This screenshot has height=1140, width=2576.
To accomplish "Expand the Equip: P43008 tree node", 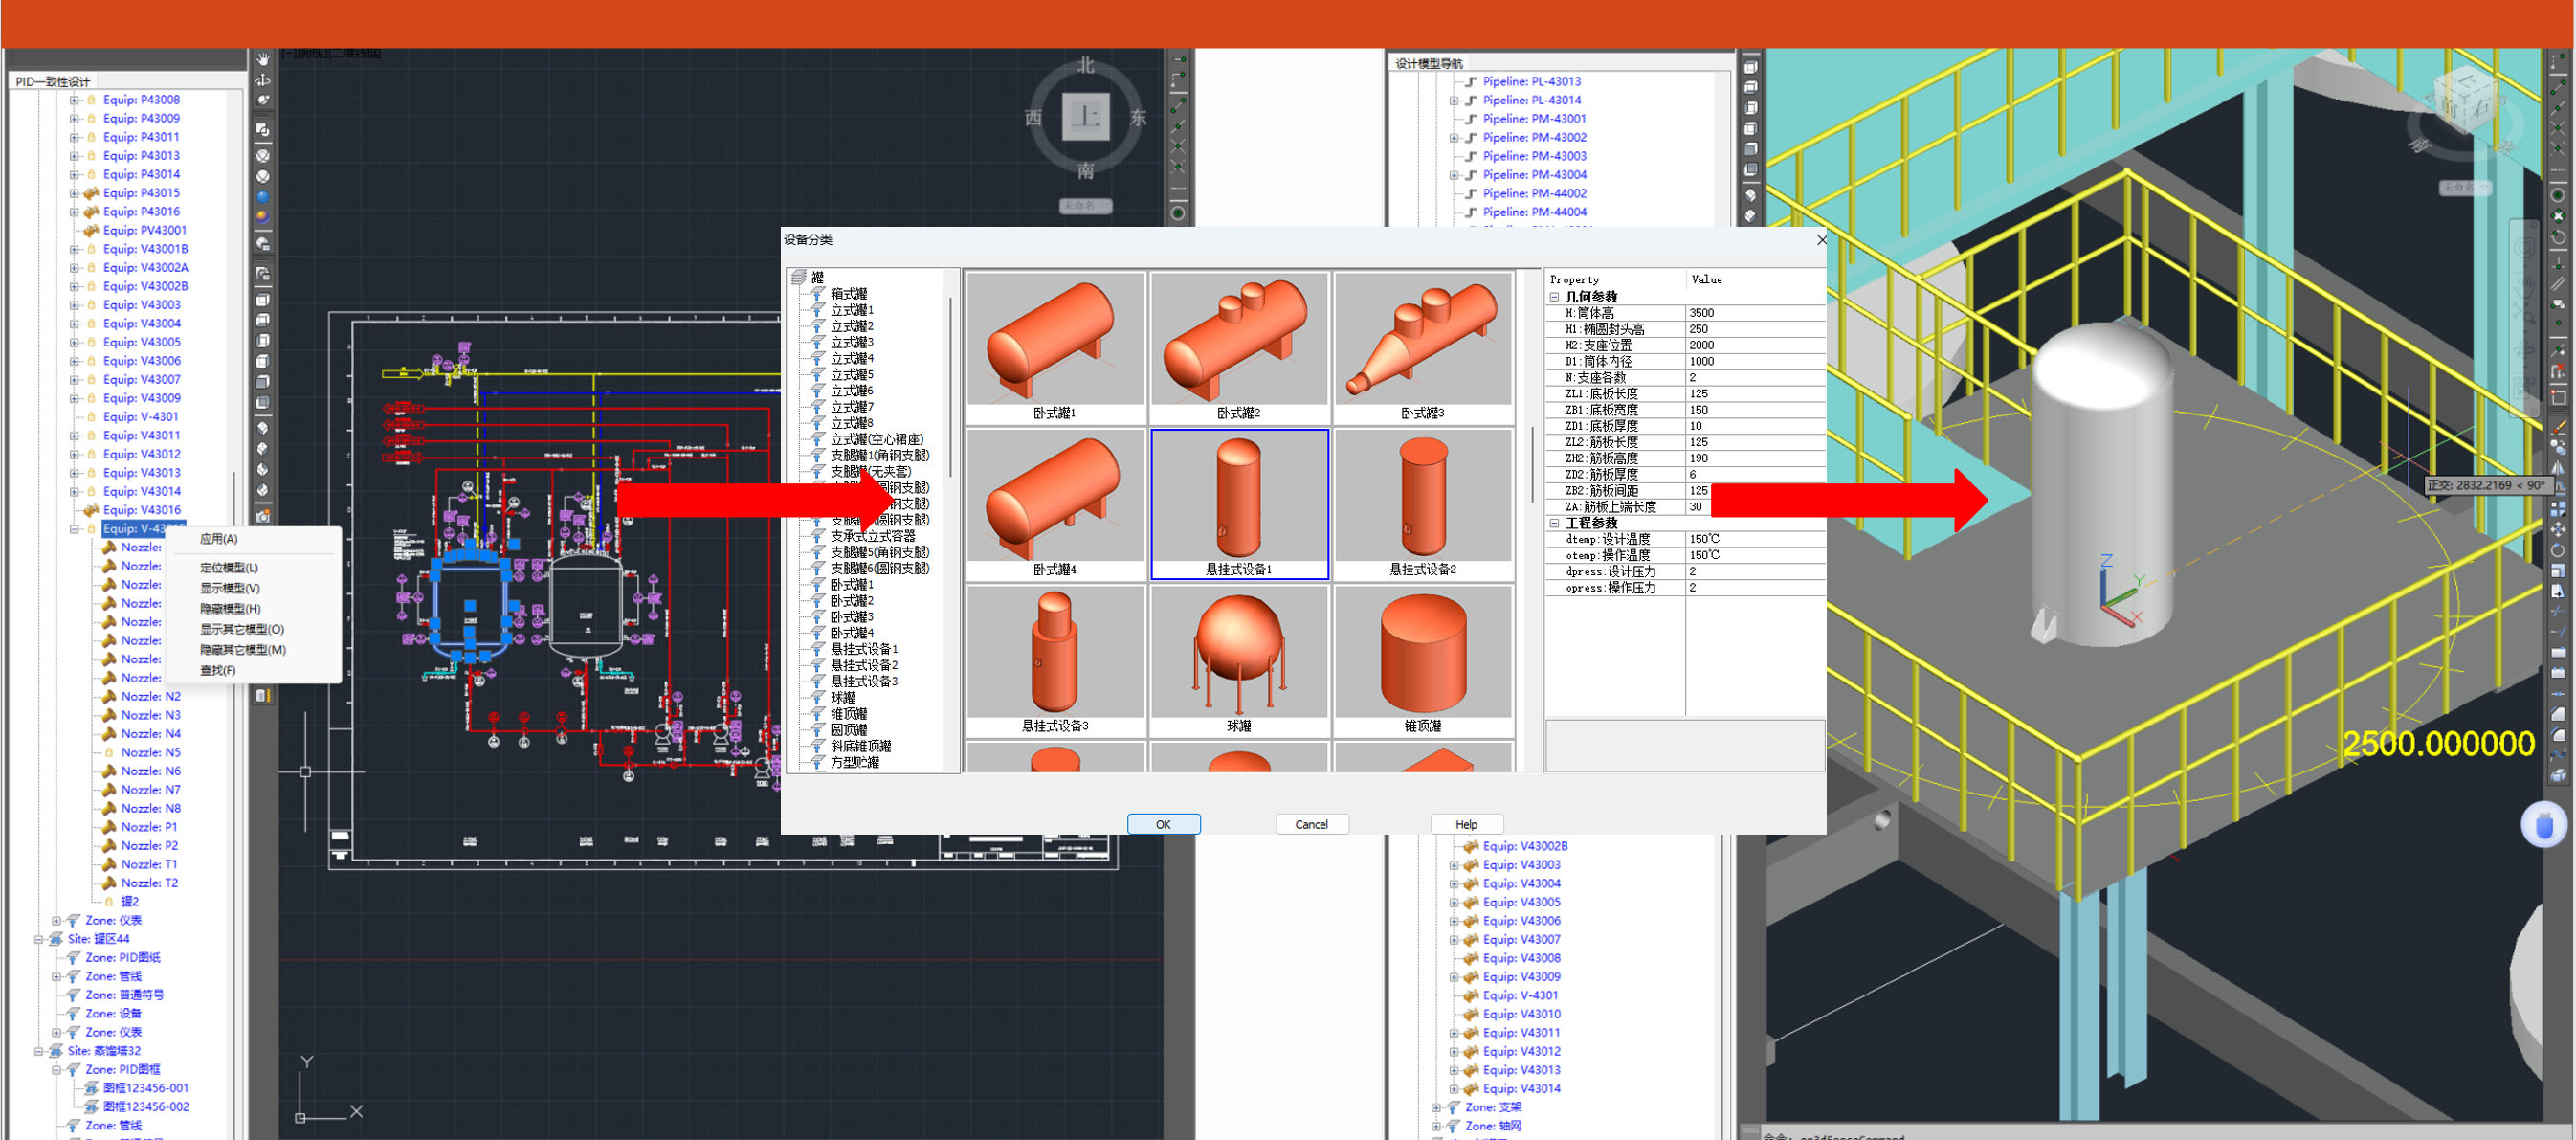I will (x=74, y=100).
